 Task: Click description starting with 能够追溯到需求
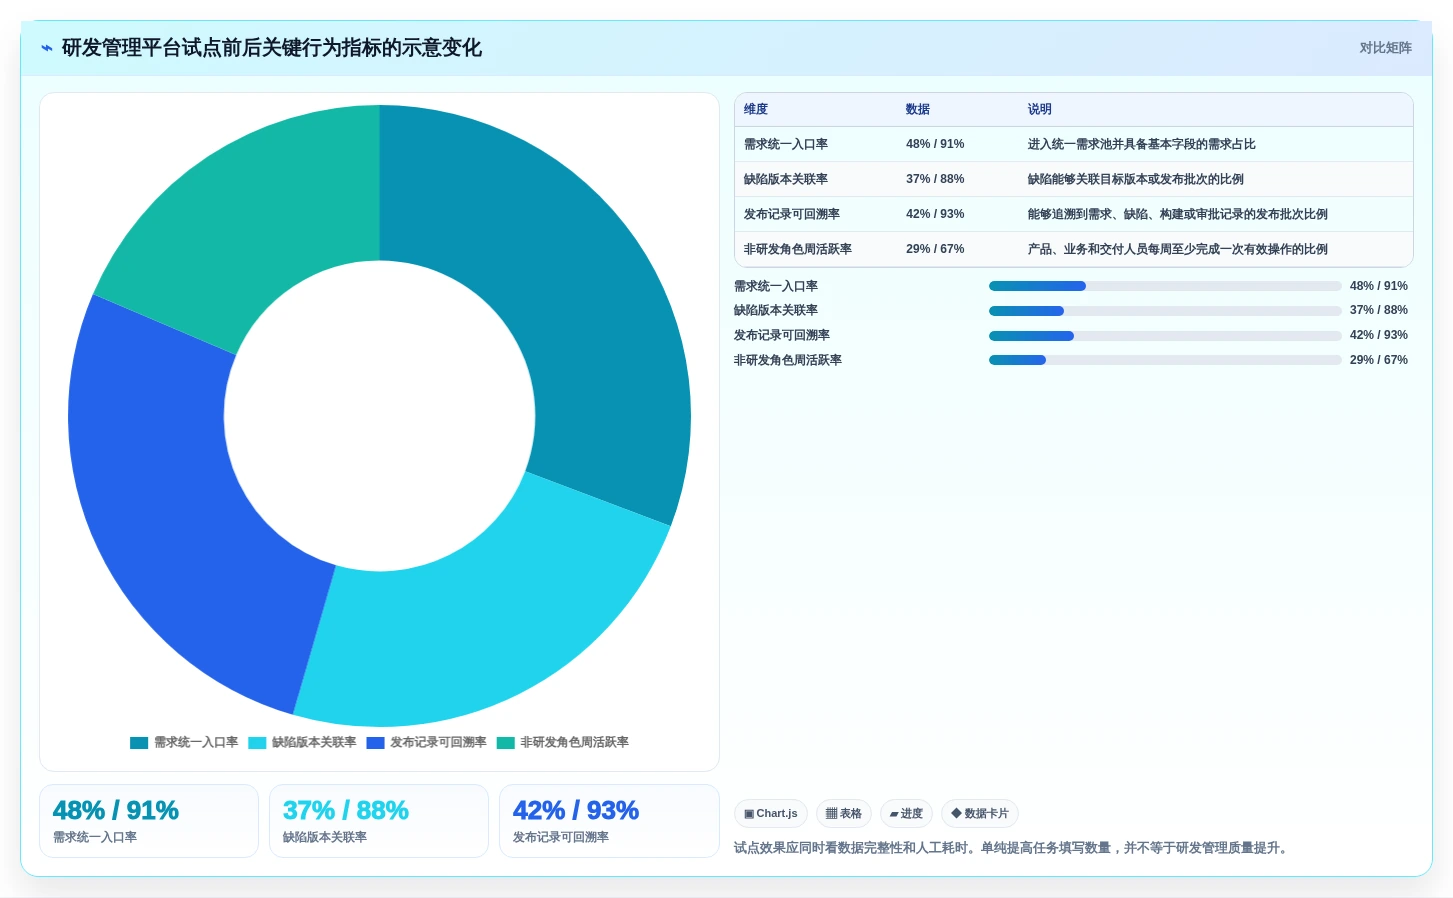(x=1178, y=215)
